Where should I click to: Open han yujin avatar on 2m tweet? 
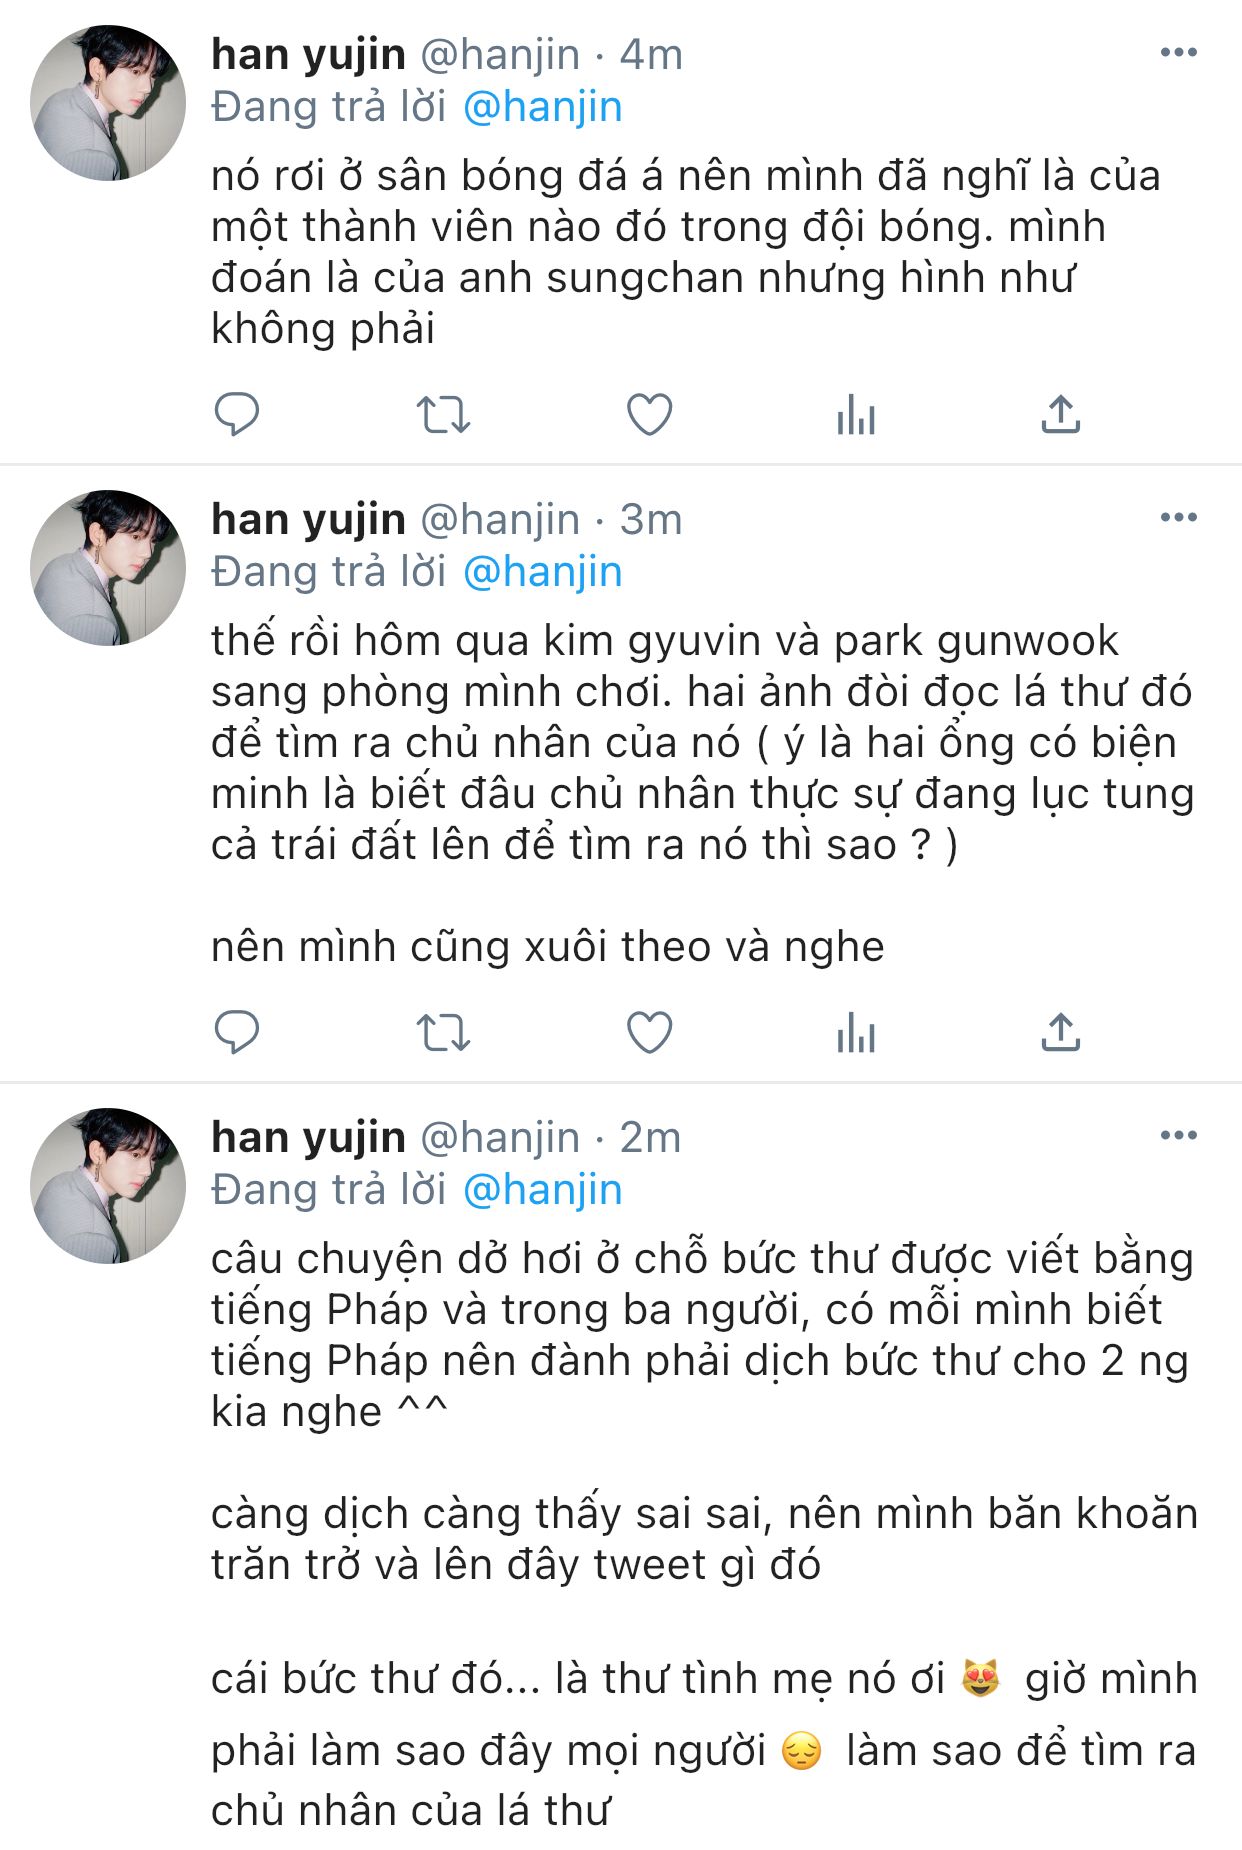pos(108,1186)
